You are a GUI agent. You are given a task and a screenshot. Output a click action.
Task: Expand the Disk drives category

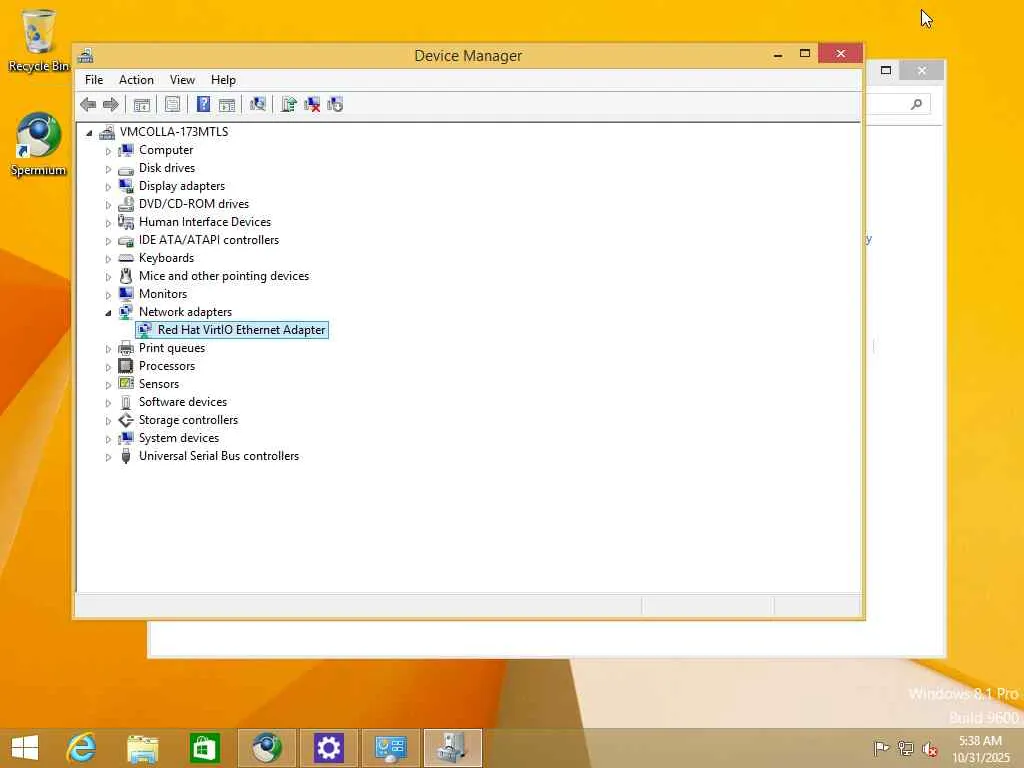(108, 169)
